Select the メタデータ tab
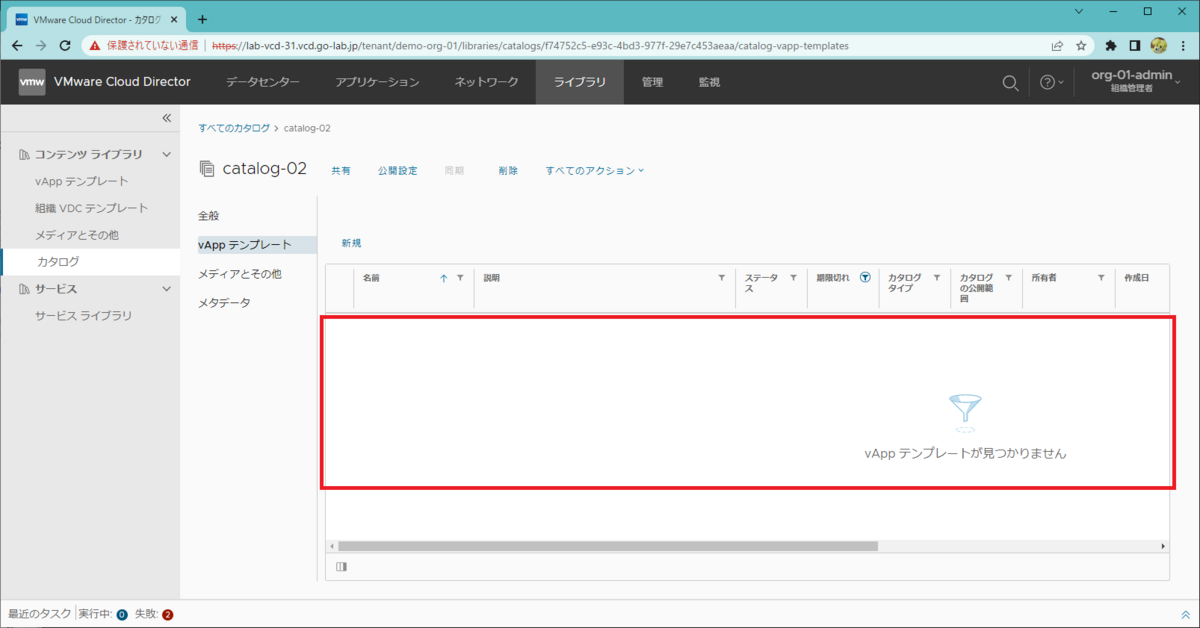 [x=224, y=302]
